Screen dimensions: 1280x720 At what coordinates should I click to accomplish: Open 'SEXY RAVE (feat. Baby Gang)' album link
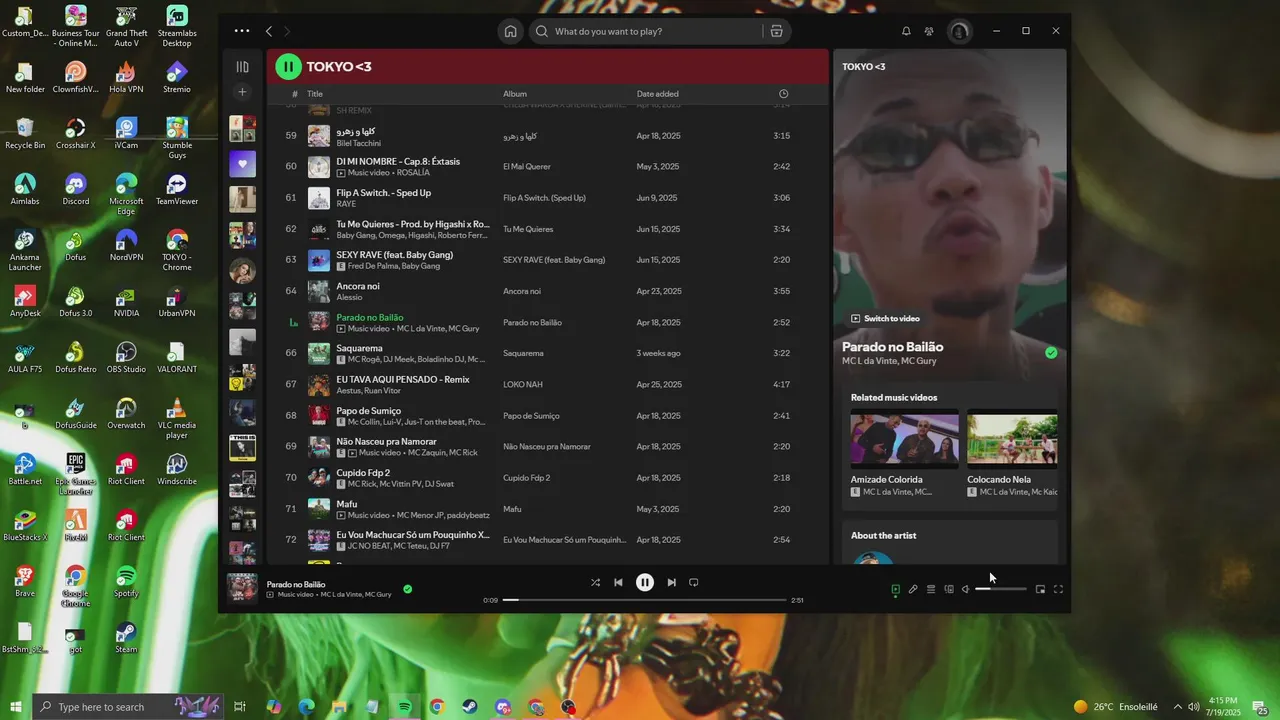point(554,260)
